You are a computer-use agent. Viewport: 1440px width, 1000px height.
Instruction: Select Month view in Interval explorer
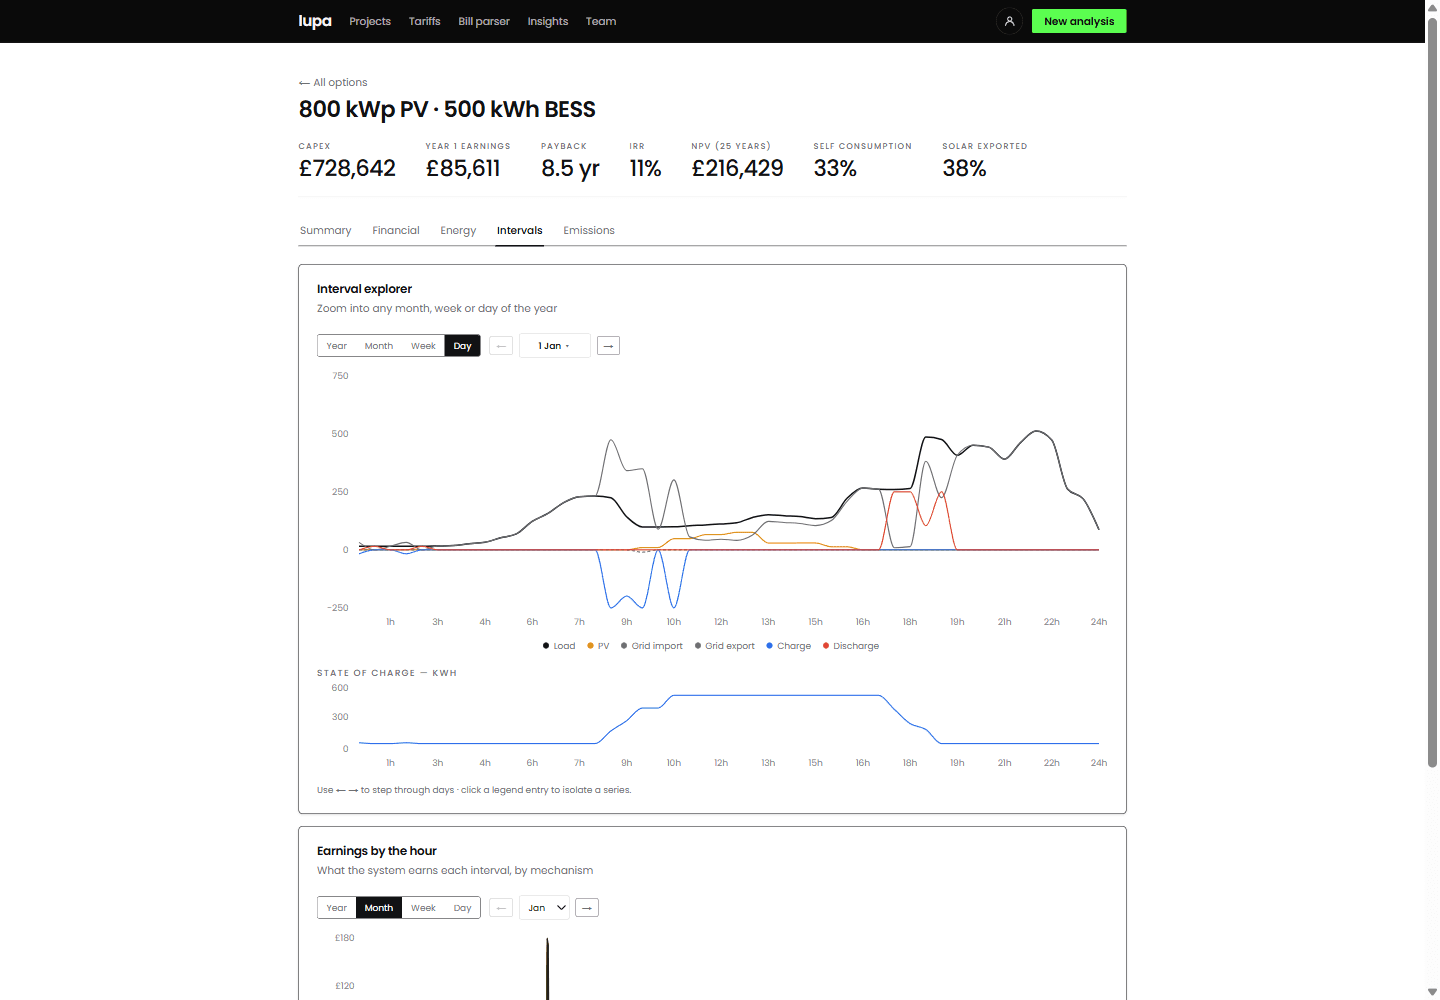(x=379, y=346)
